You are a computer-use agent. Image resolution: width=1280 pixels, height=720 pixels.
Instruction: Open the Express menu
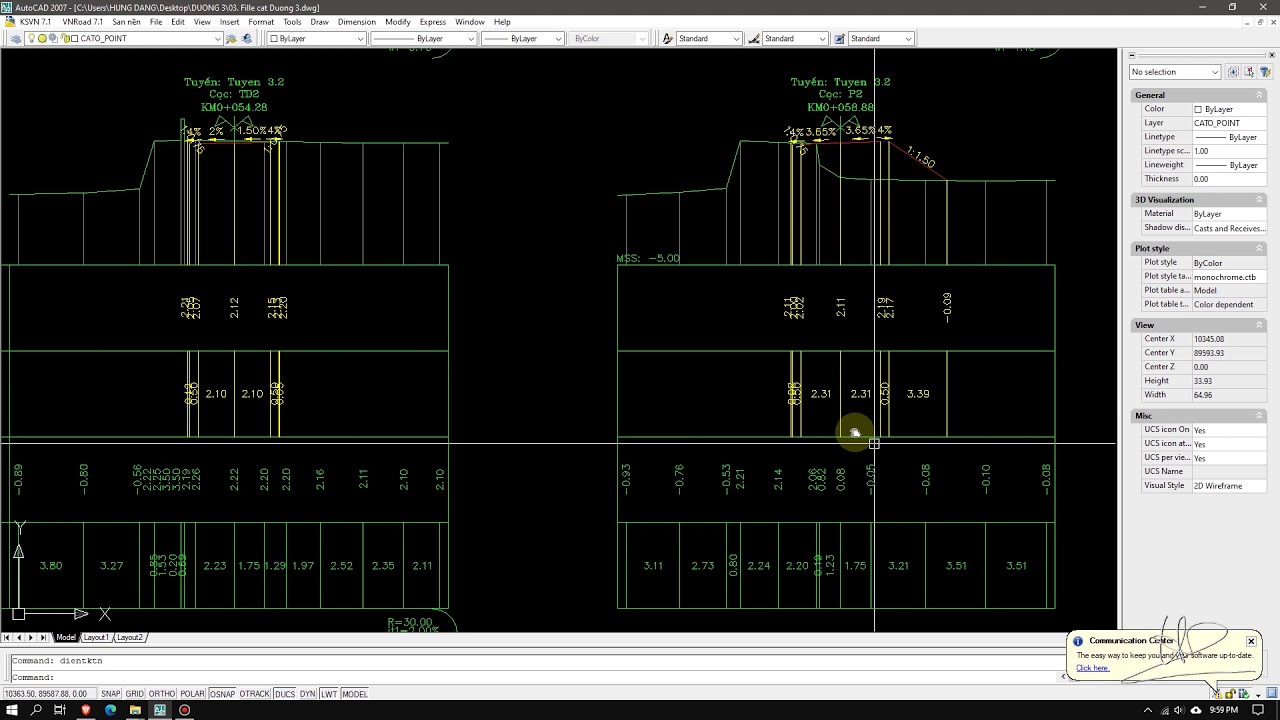point(433,22)
